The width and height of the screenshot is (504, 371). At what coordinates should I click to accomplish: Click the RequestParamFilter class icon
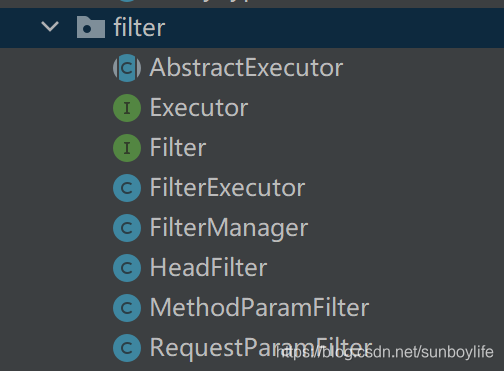127,348
